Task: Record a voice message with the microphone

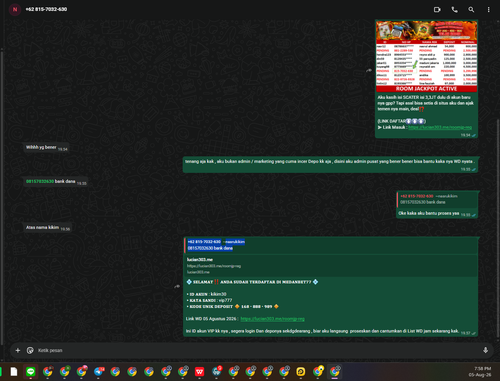Action: [485, 350]
